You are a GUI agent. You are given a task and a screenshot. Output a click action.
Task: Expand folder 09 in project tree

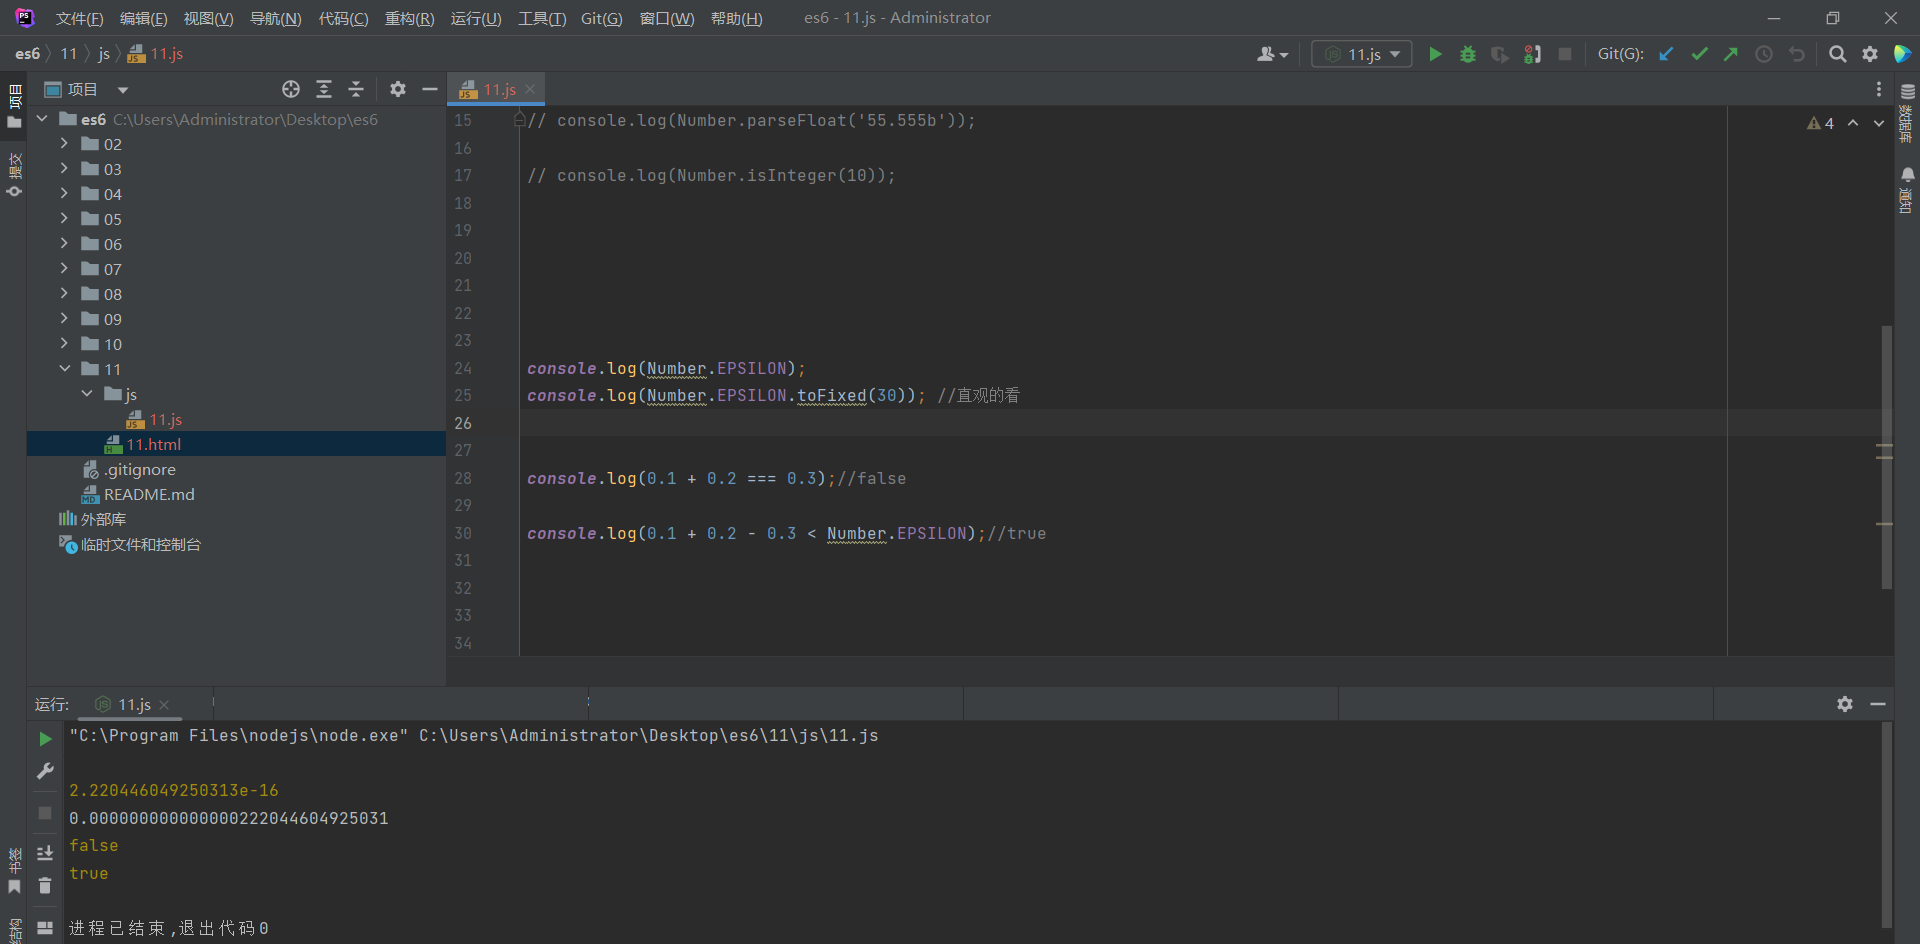point(64,319)
